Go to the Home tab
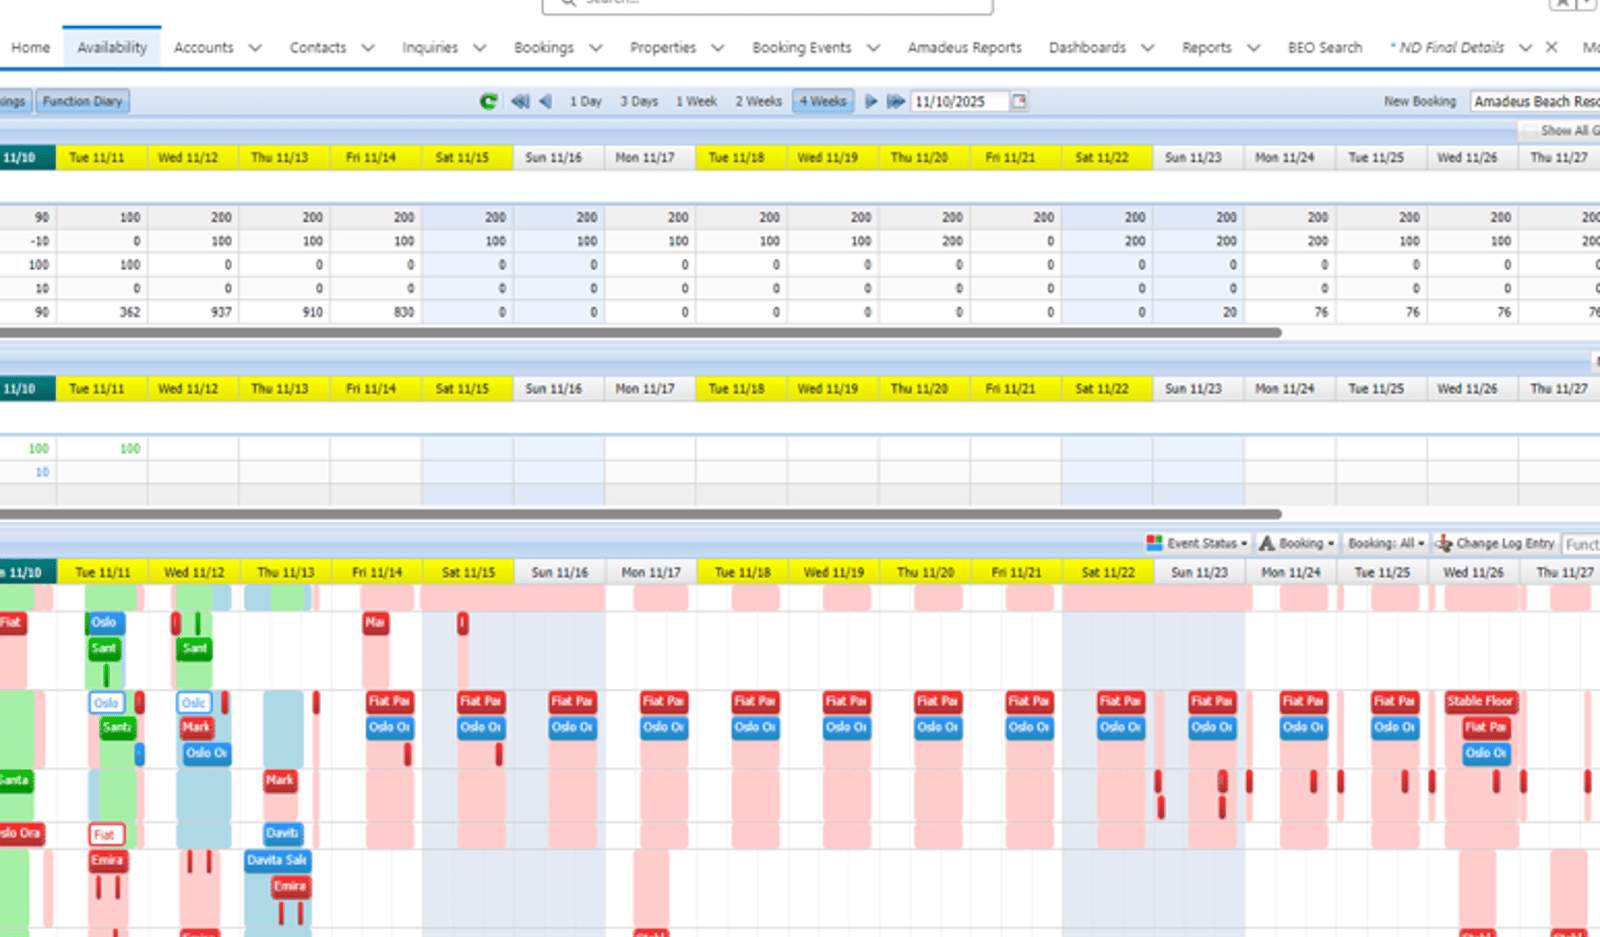The image size is (1600, 937). (30, 47)
